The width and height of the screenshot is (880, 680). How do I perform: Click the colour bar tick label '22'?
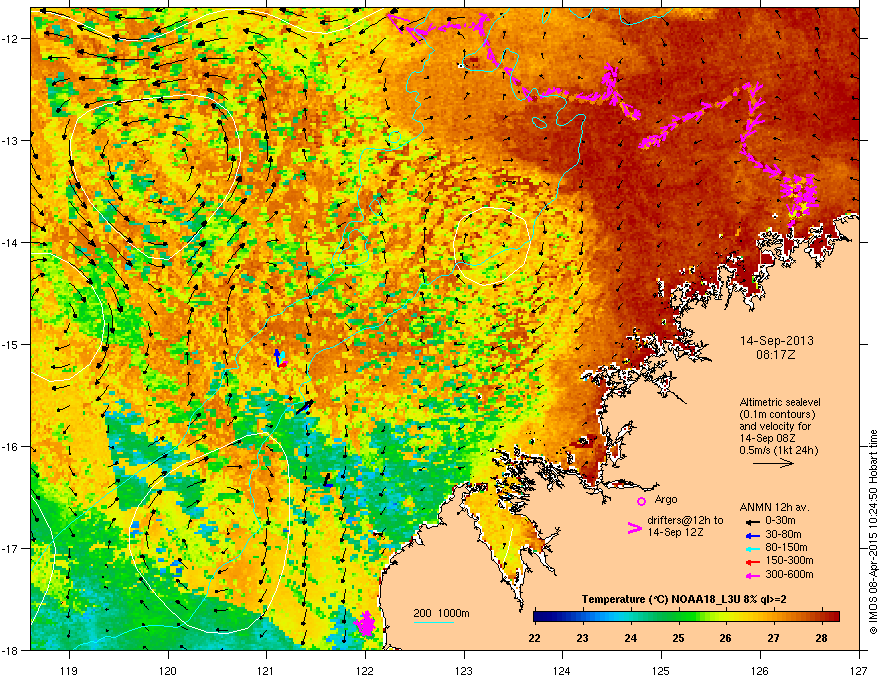tap(535, 638)
